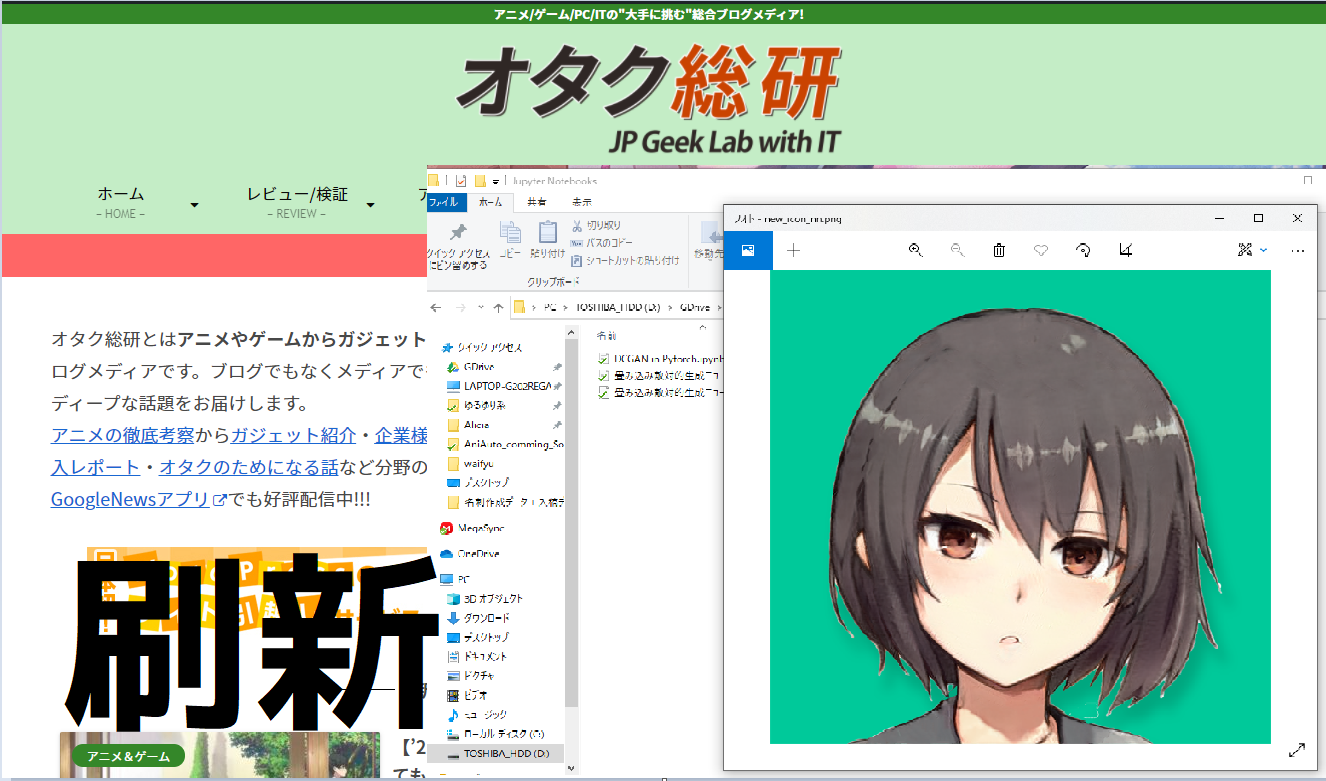Open 3D オブジェクト folder
This screenshot has height=781, width=1326.
[x=484, y=598]
